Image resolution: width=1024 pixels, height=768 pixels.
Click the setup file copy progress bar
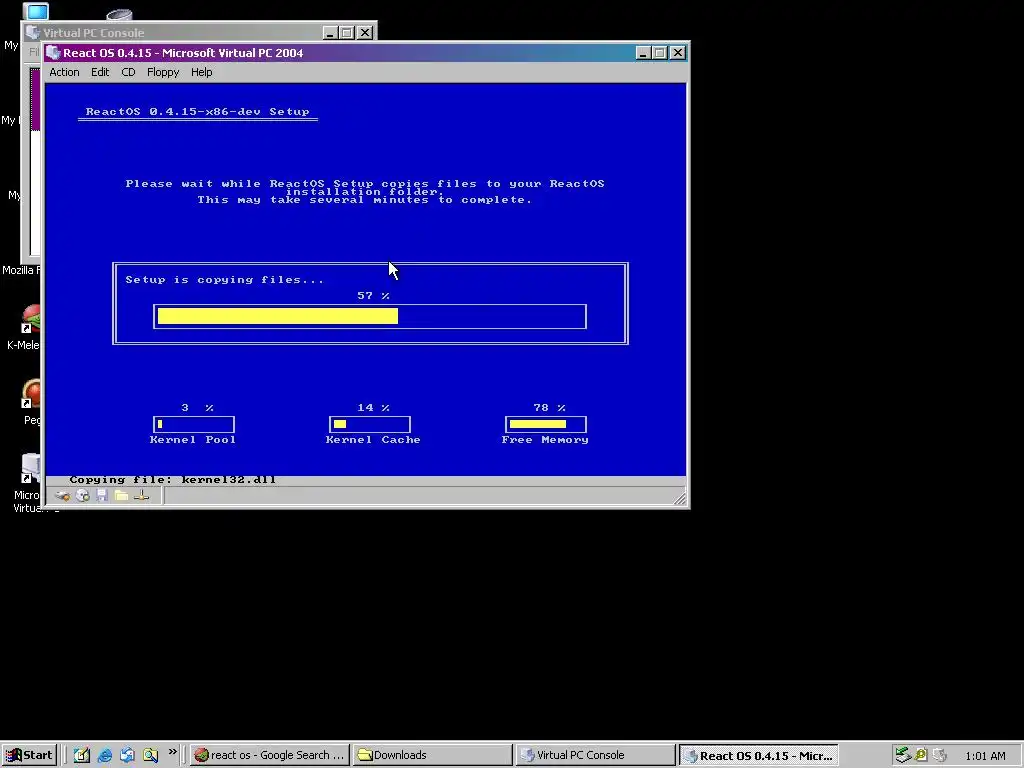[x=370, y=316]
